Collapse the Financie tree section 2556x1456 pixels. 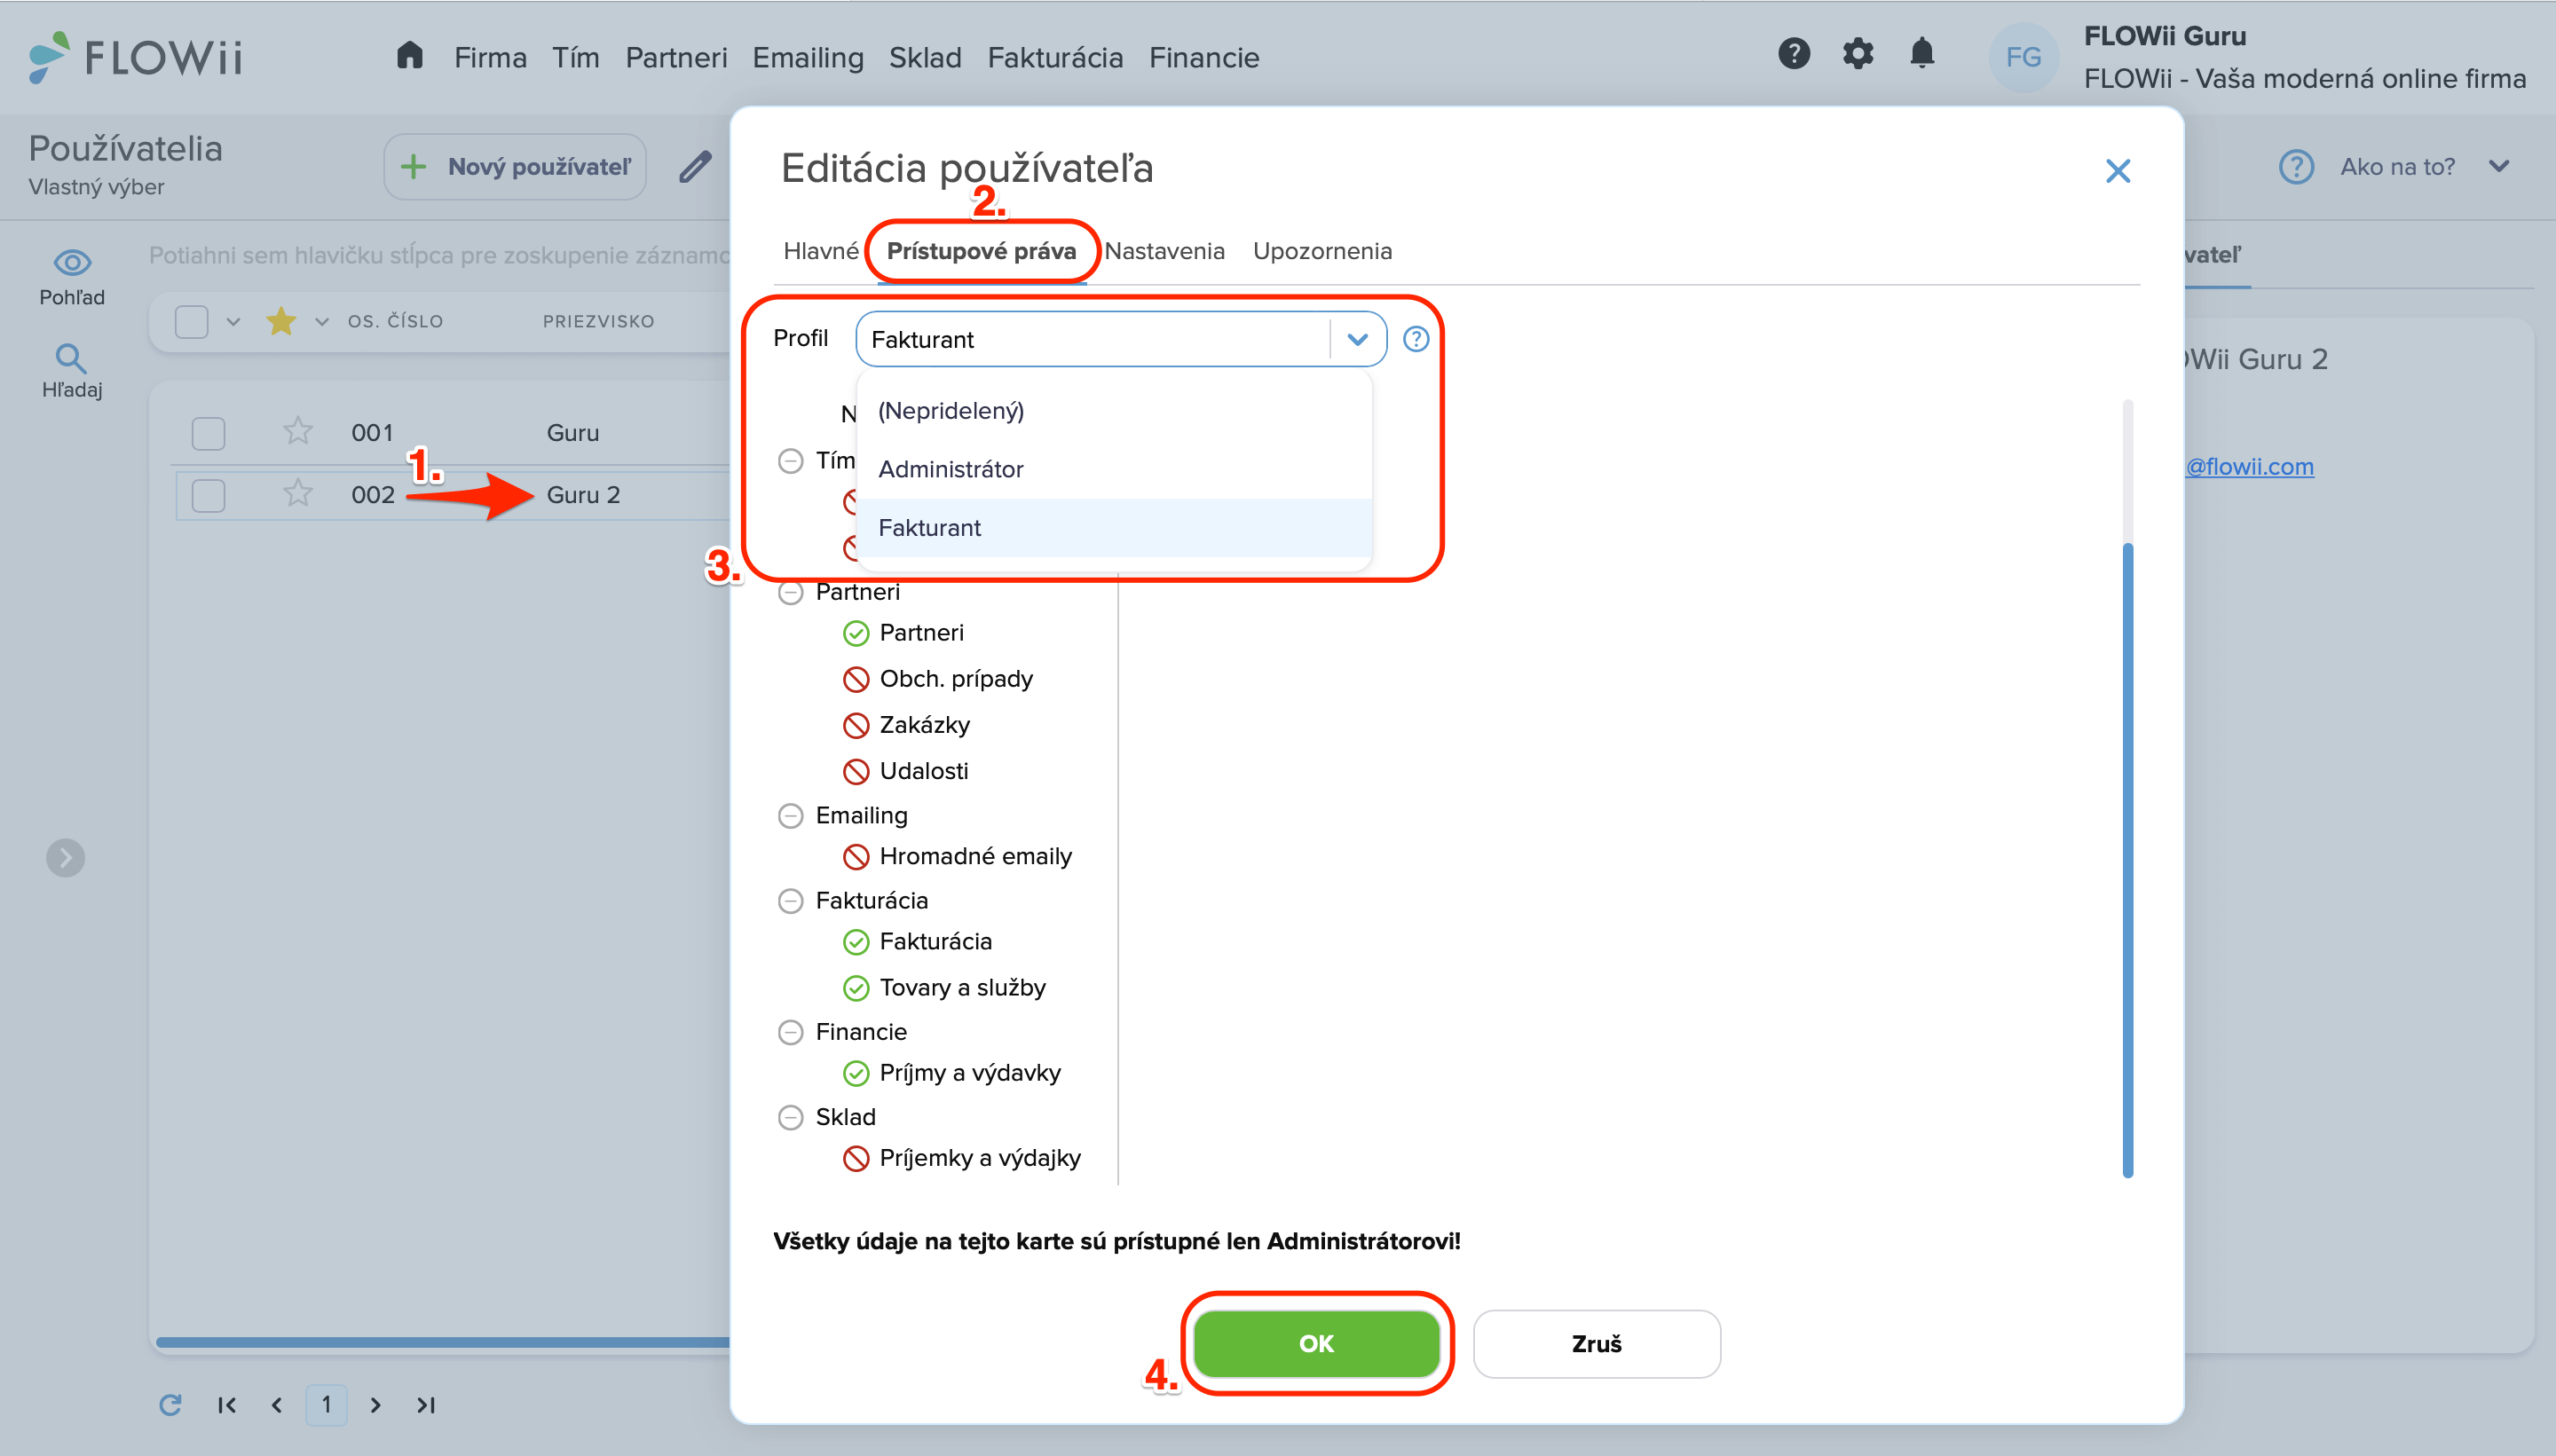(790, 1032)
